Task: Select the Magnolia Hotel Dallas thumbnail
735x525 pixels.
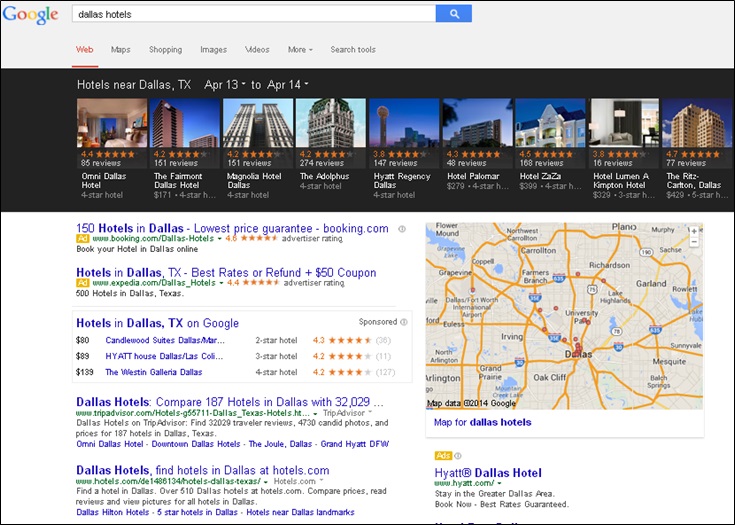Action: point(258,123)
